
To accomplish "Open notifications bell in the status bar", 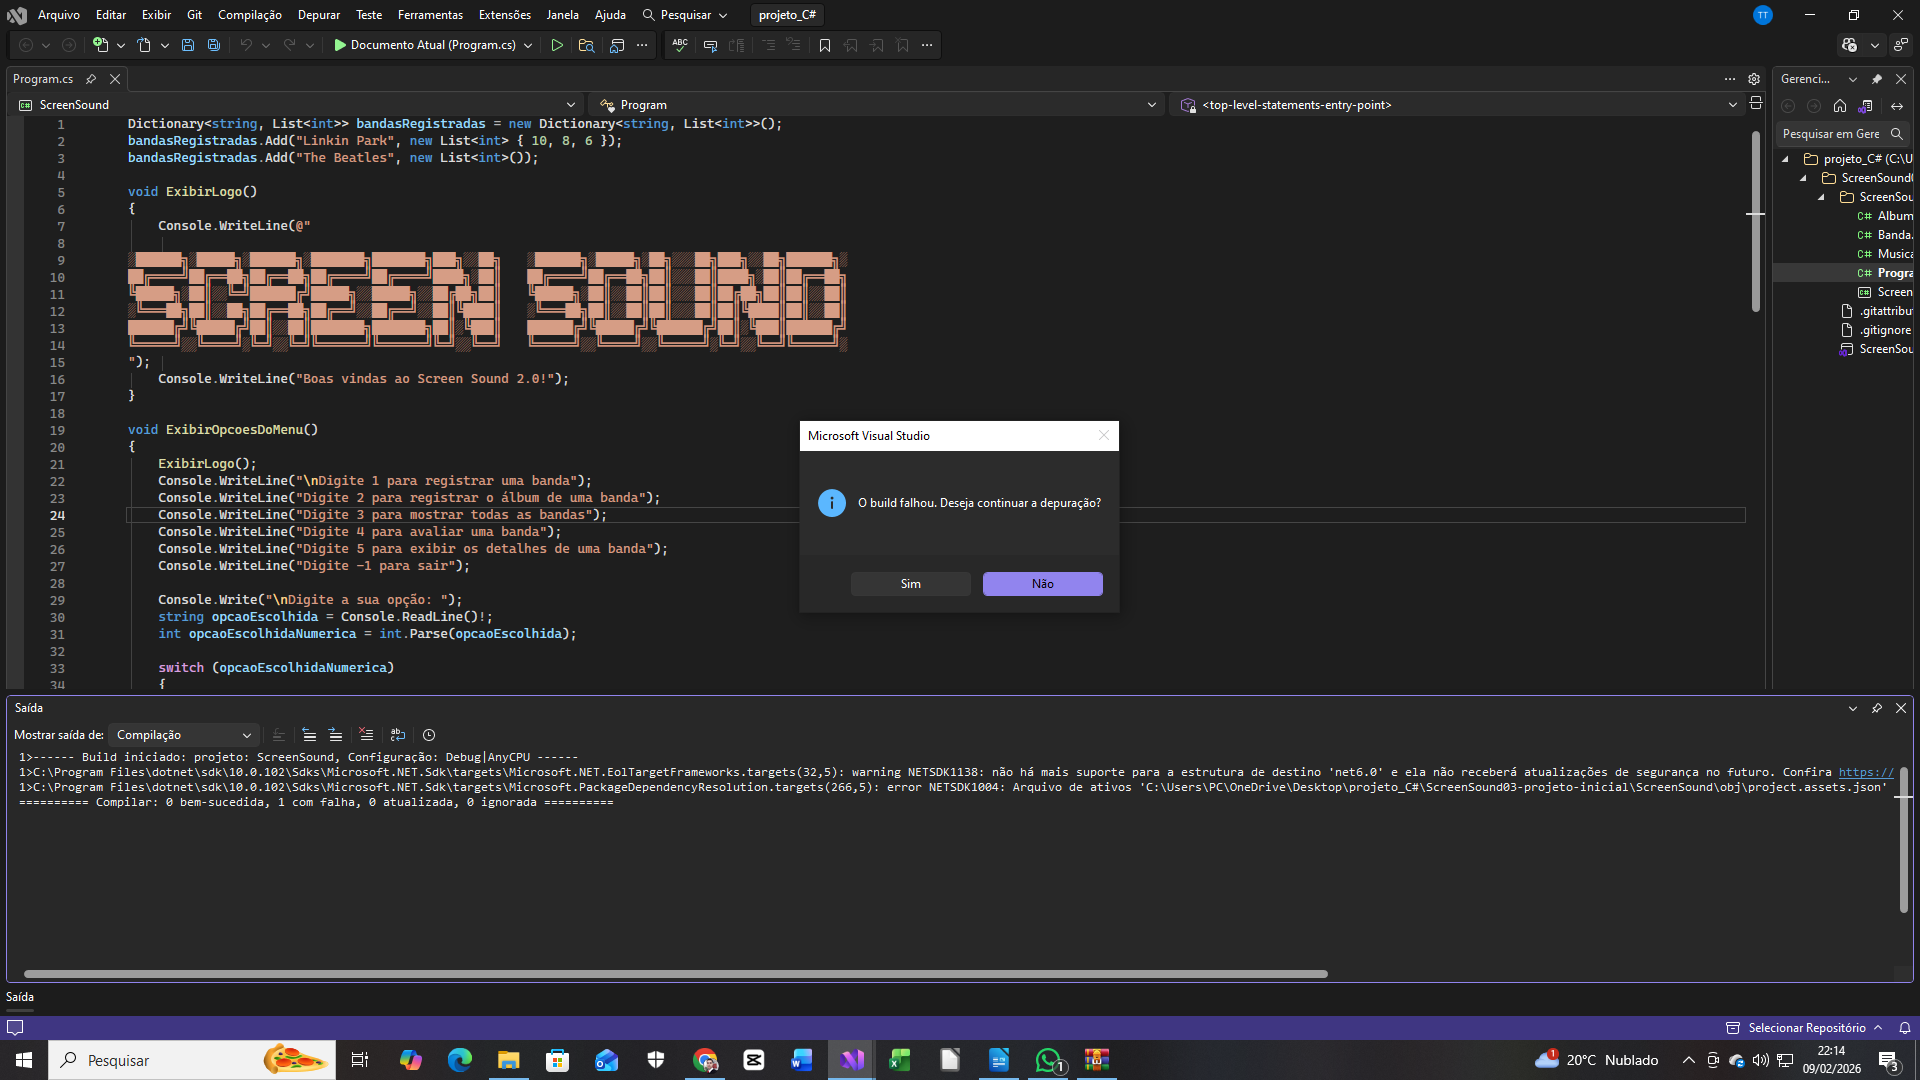I will coord(1905,1028).
